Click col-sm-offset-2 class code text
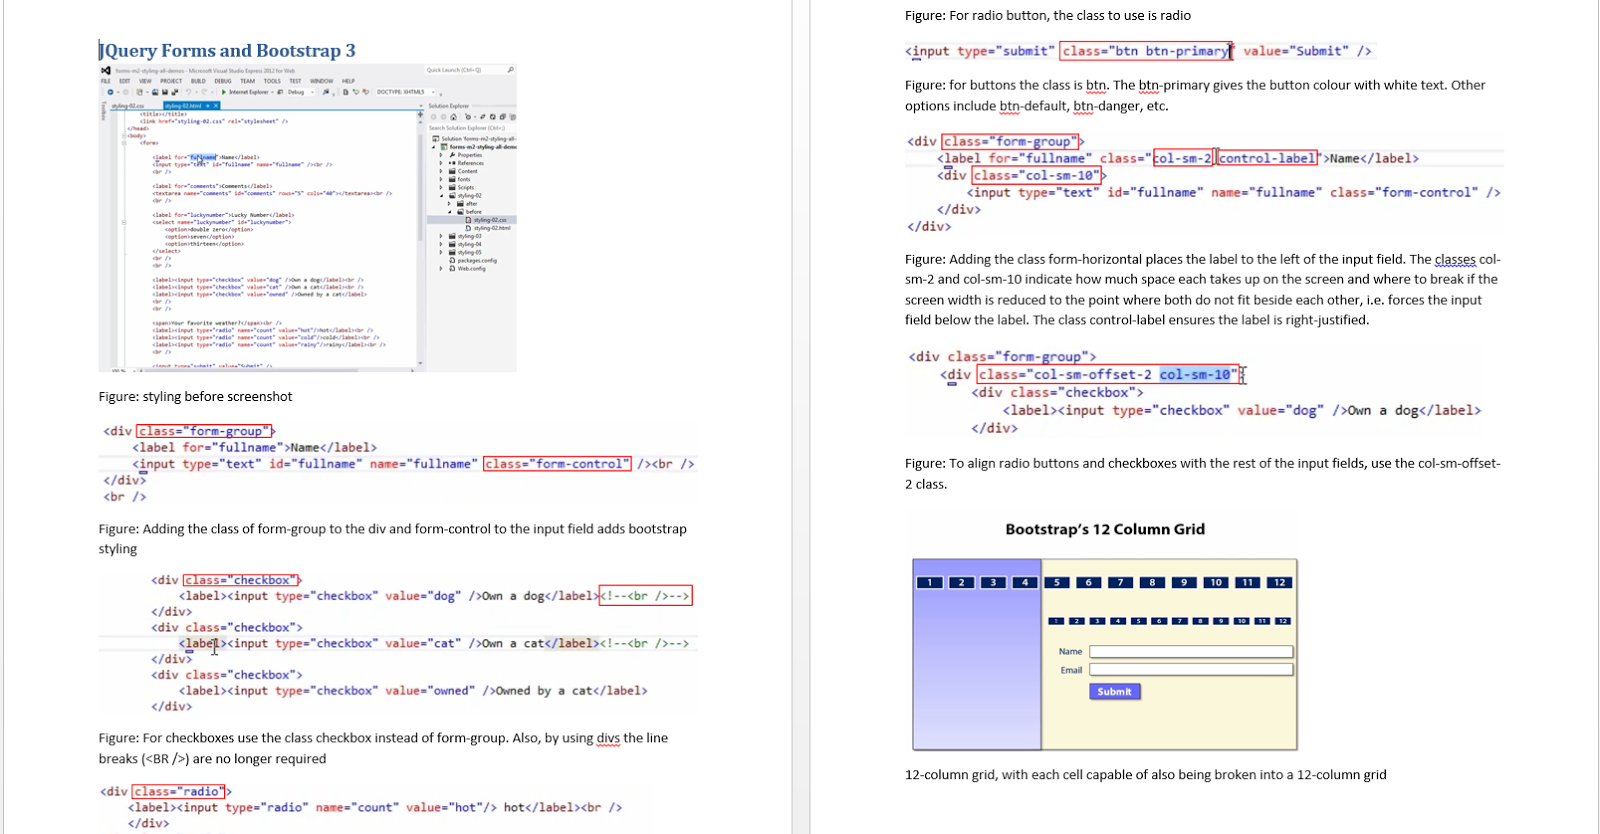The image size is (1600, 834). tap(1092, 375)
